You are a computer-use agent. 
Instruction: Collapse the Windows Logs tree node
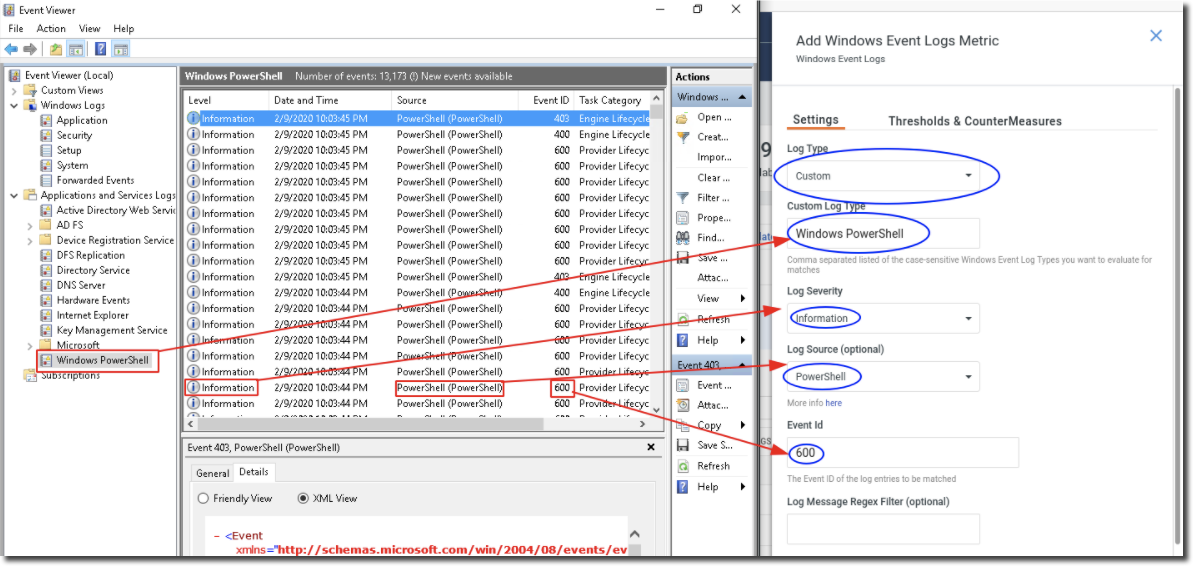pyautogui.click(x=14, y=105)
